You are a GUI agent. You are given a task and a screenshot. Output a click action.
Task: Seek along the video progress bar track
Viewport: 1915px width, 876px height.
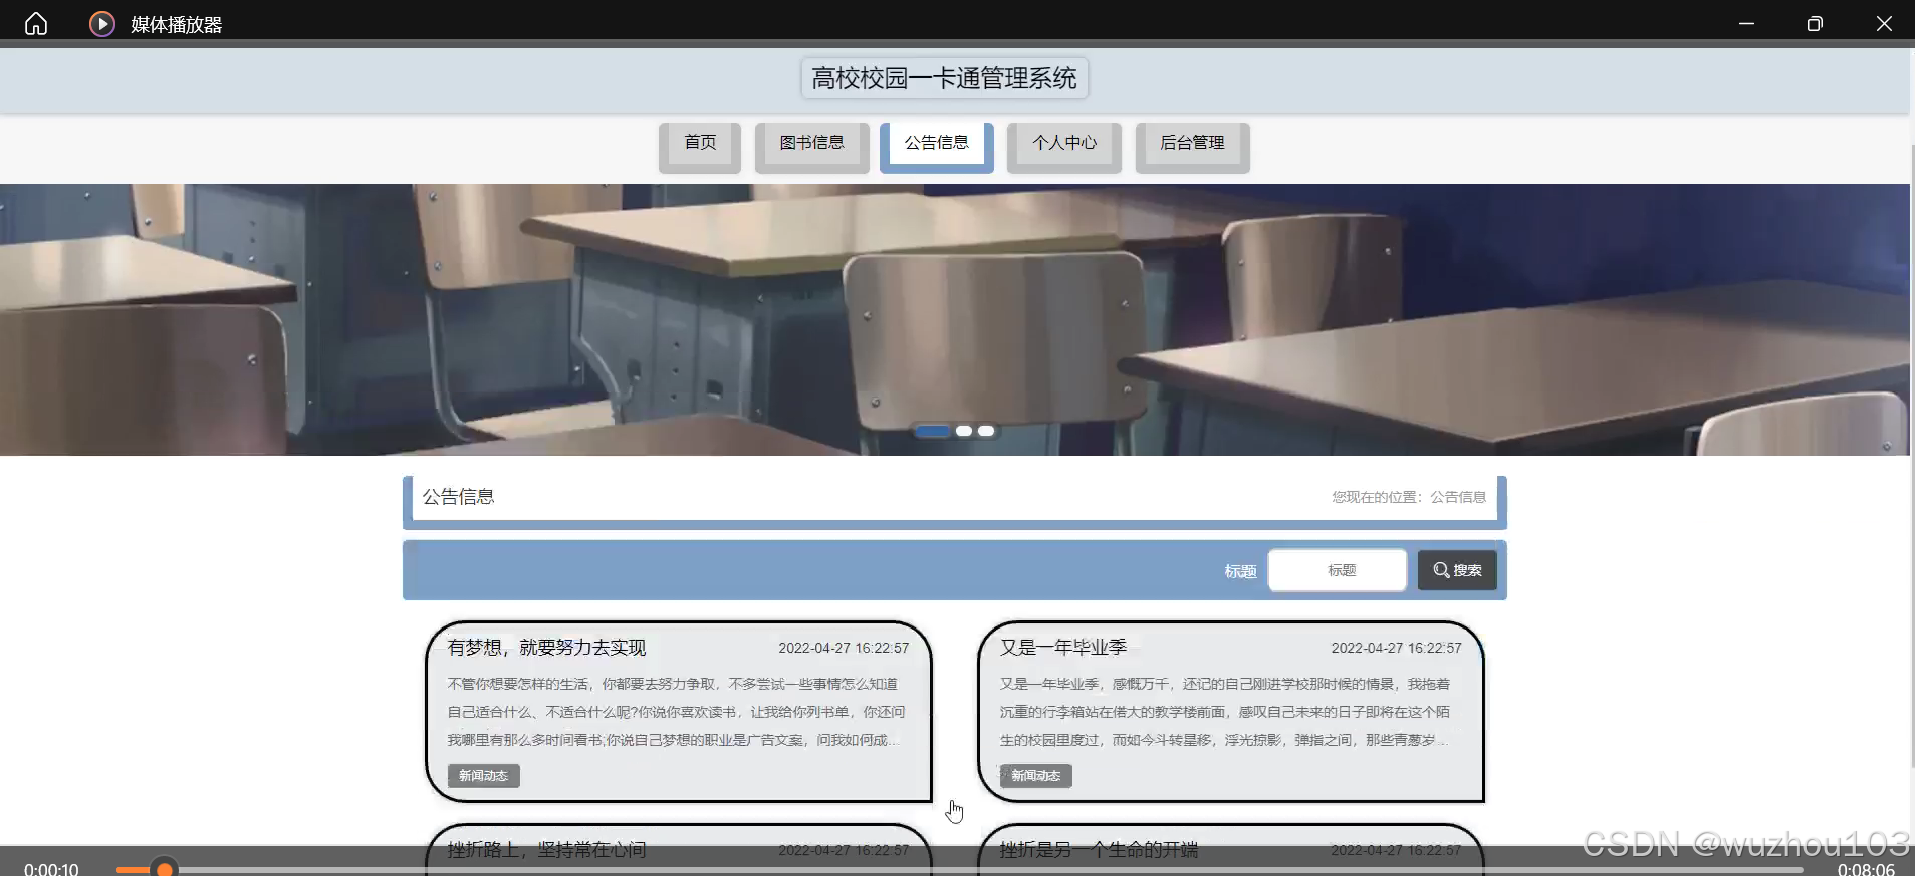960,870
